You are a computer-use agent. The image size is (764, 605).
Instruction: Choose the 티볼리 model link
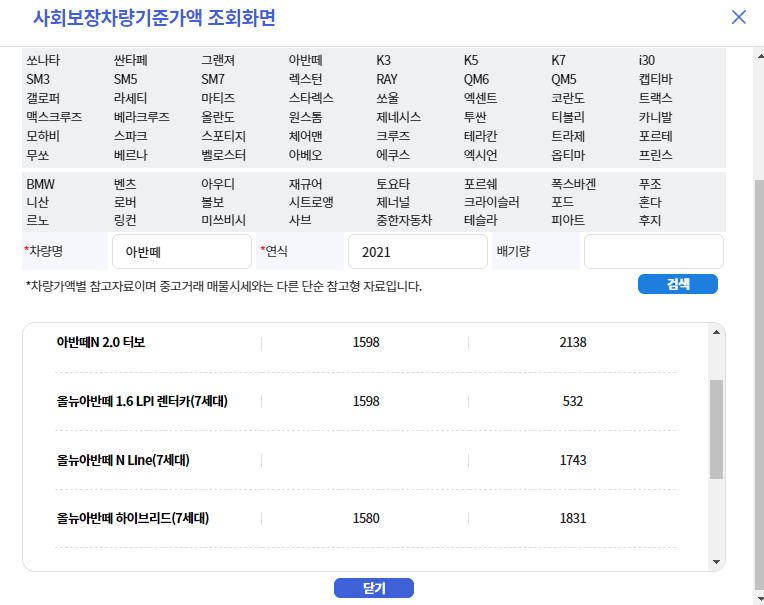click(x=568, y=117)
